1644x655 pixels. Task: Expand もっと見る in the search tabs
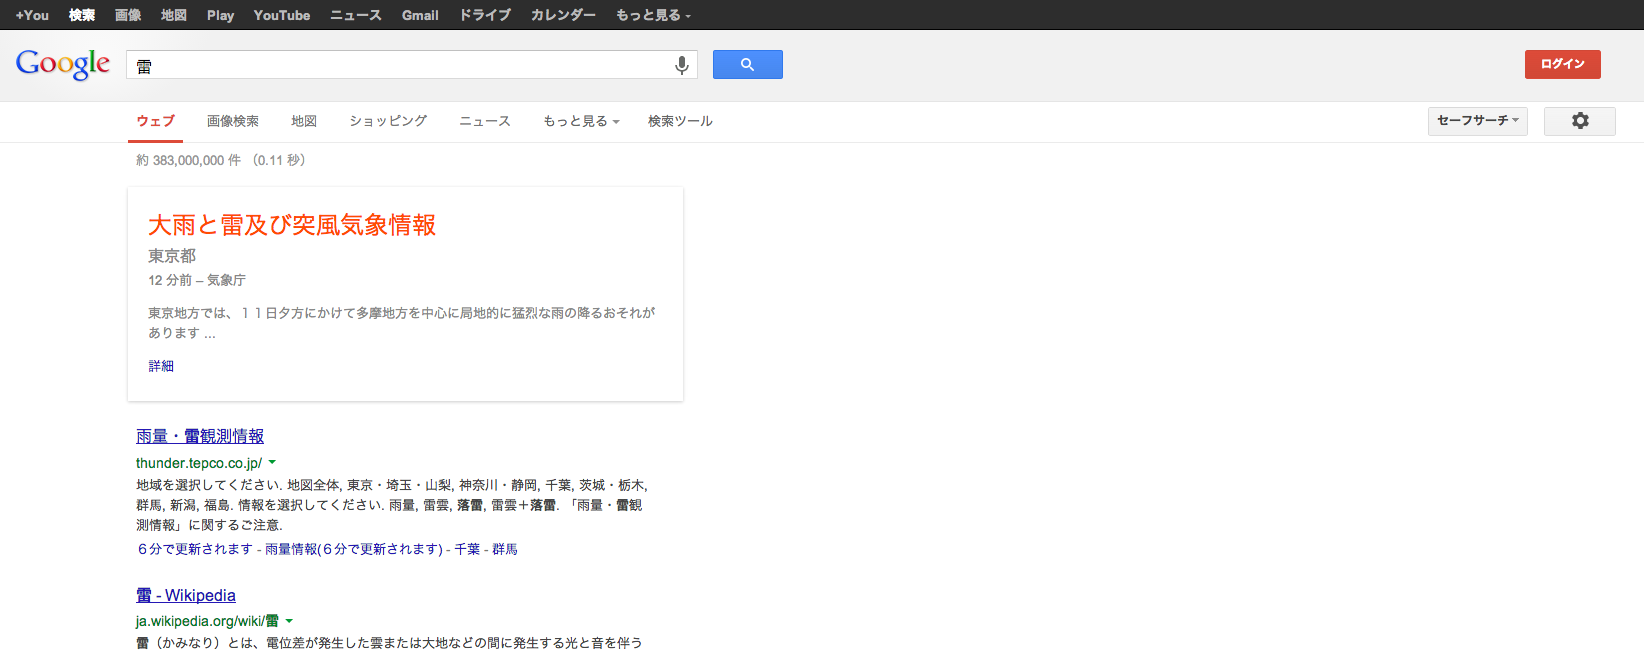[x=581, y=121]
